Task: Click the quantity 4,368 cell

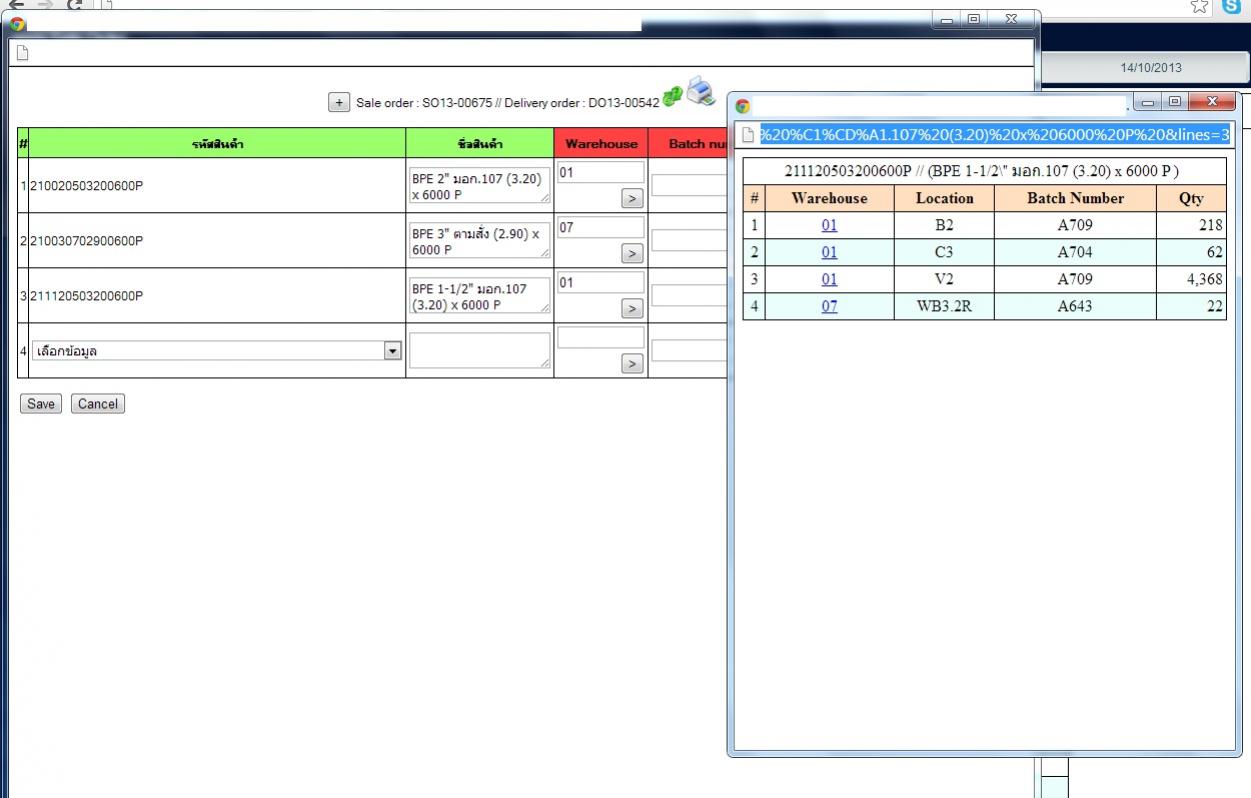Action: (x=1191, y=279)
